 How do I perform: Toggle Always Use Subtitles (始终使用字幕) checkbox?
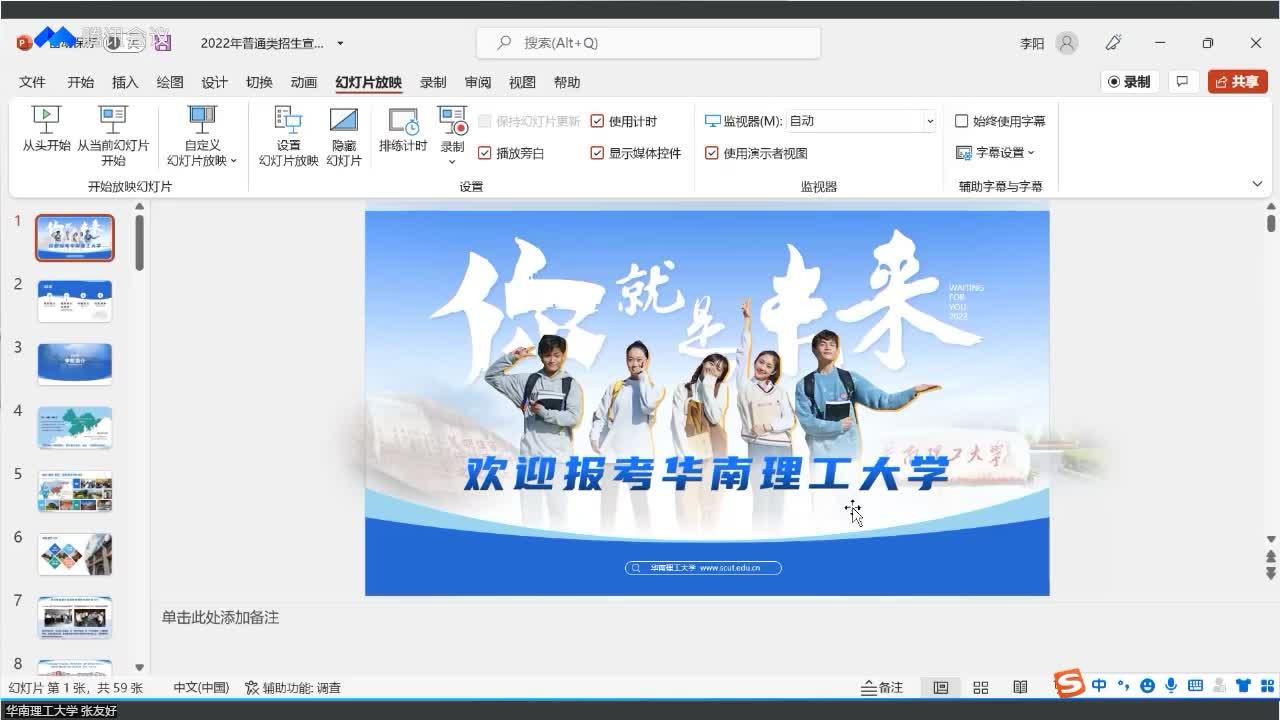[962, 121]
